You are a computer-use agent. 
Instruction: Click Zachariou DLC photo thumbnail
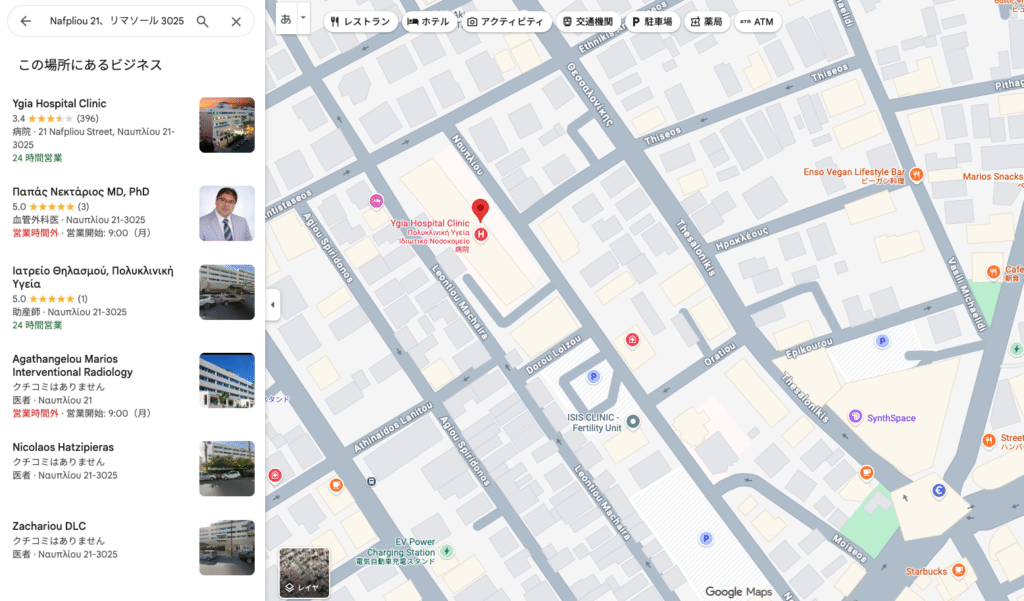[227, 547]
